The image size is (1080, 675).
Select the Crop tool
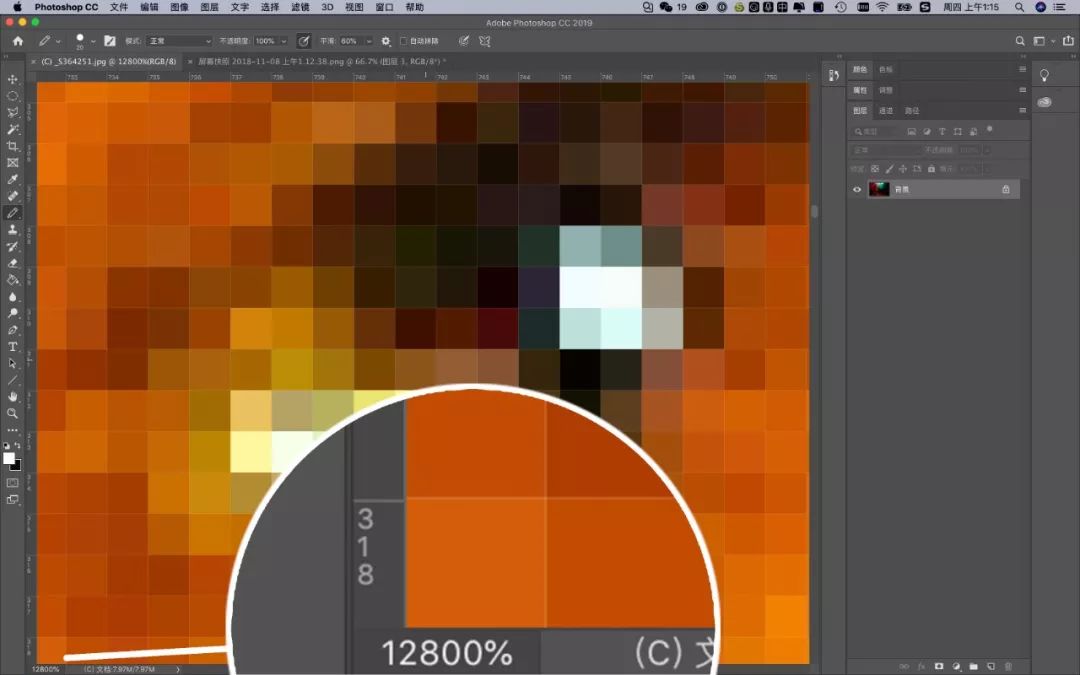(12, 146)
